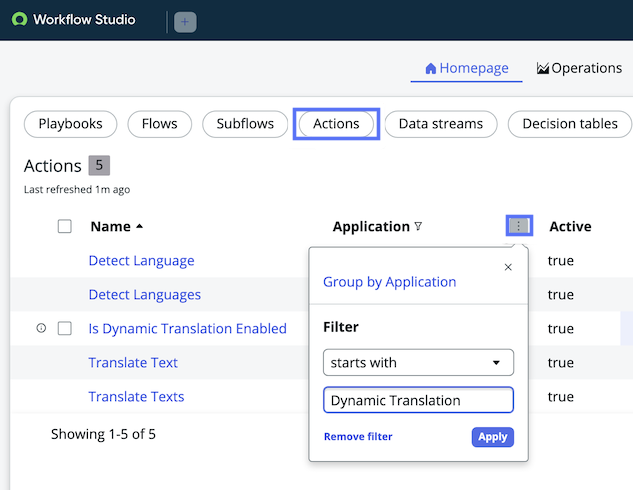Click info icon beside Is Dynamic Translation Enabled
633x490 pixels.
pos(41,328)
